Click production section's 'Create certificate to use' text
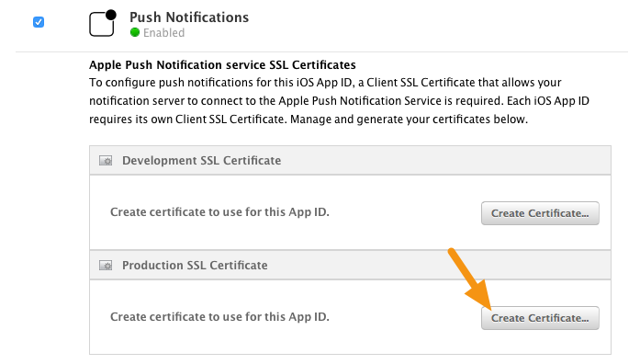Screen dimensions: 640x364 (x=220, y=317)
